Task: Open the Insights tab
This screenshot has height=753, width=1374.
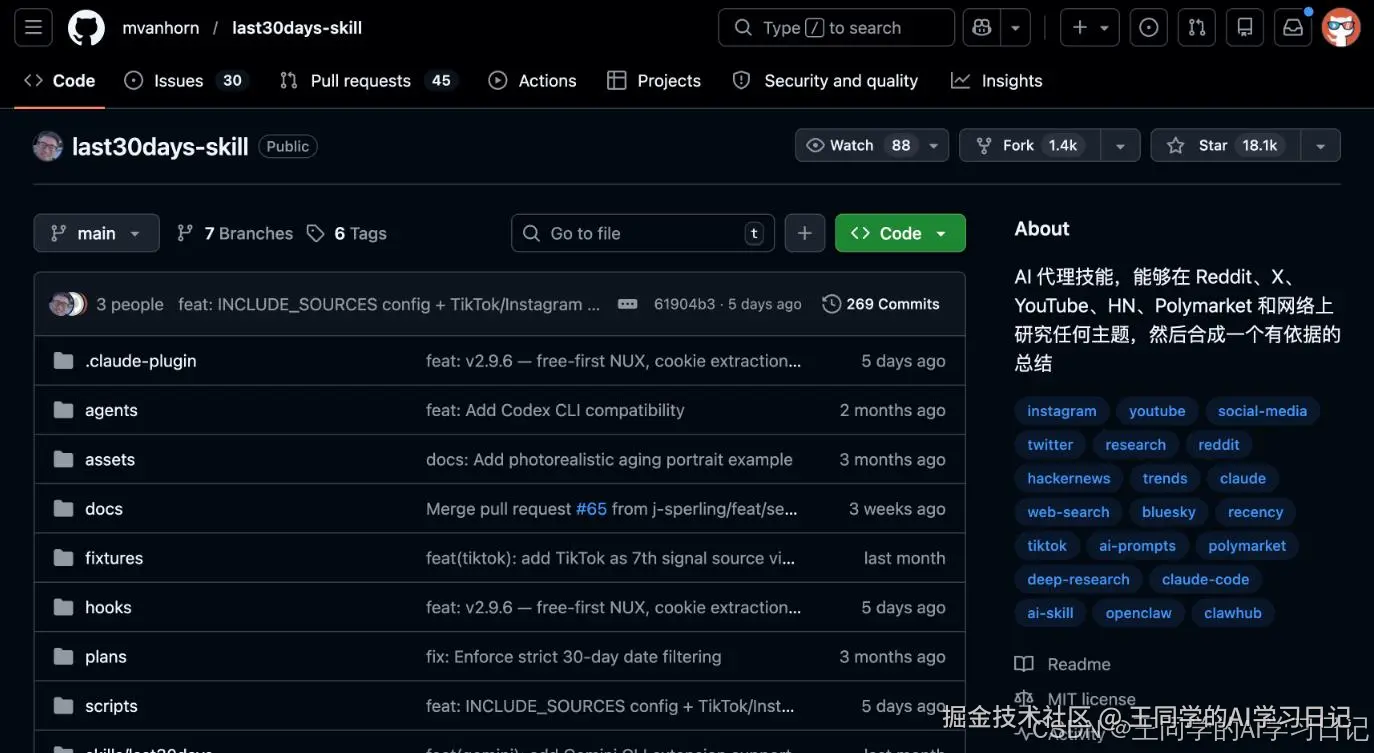Action: coord(996,81)
